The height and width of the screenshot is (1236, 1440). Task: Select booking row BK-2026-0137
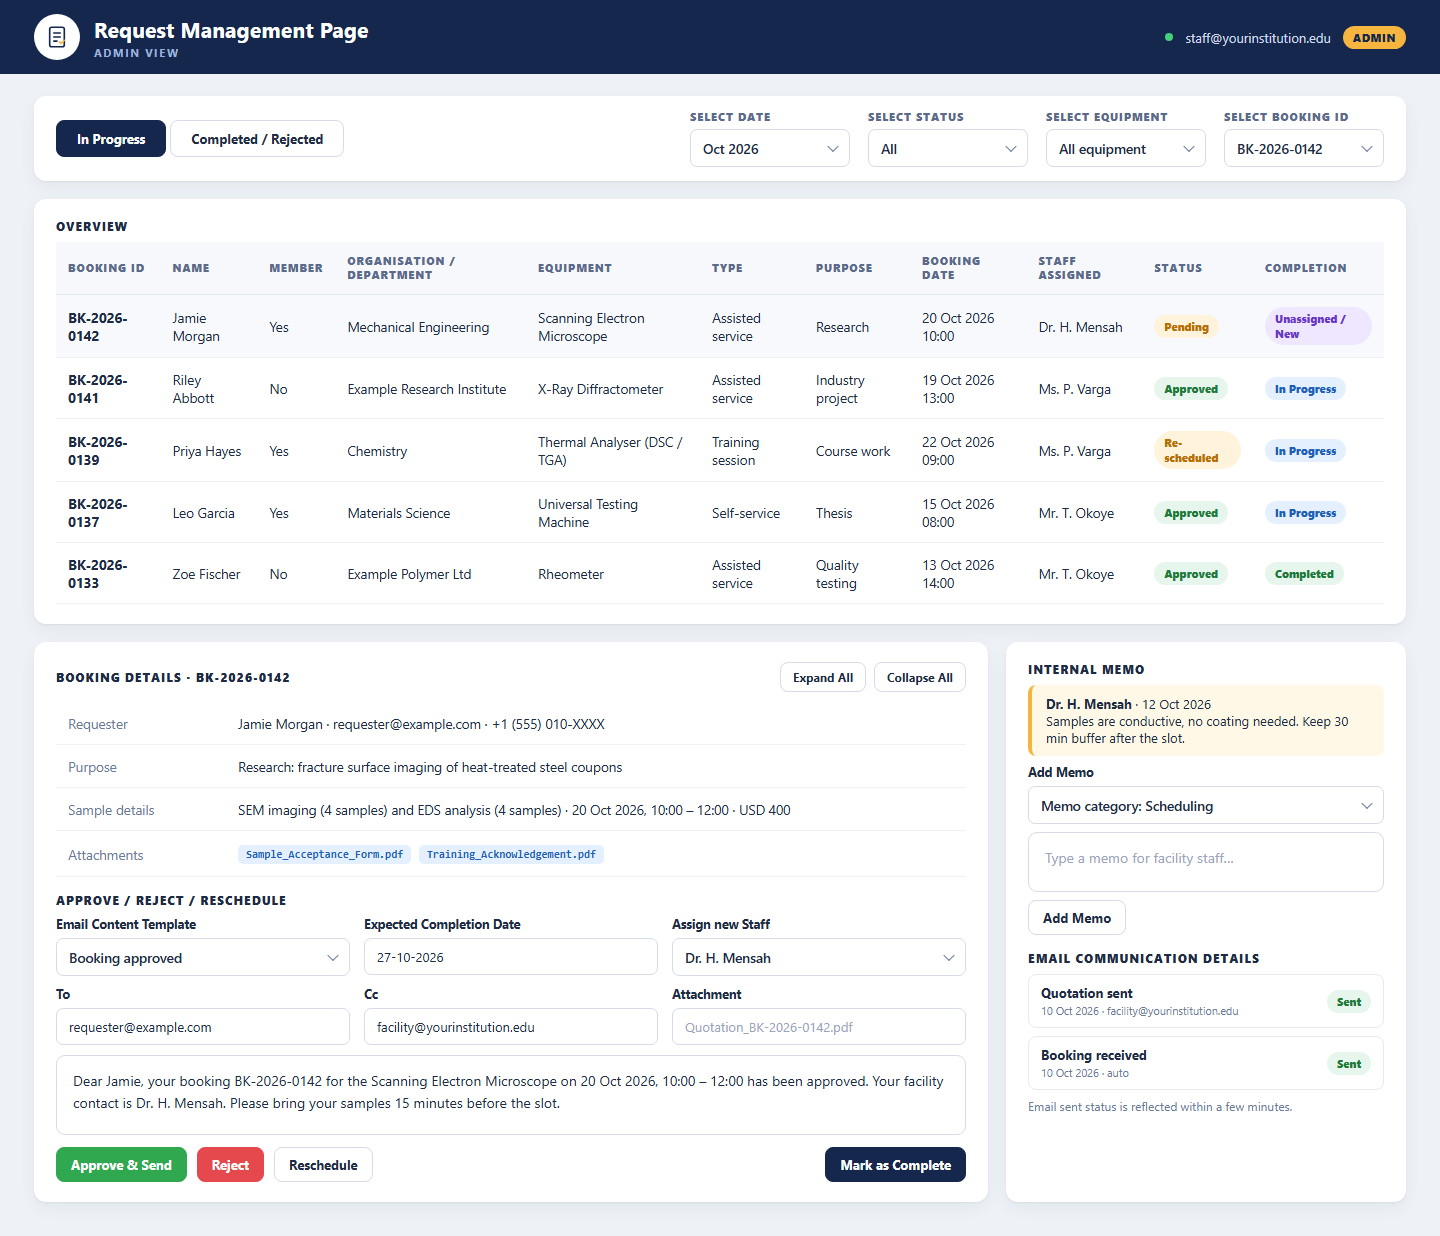click(720, 513)
